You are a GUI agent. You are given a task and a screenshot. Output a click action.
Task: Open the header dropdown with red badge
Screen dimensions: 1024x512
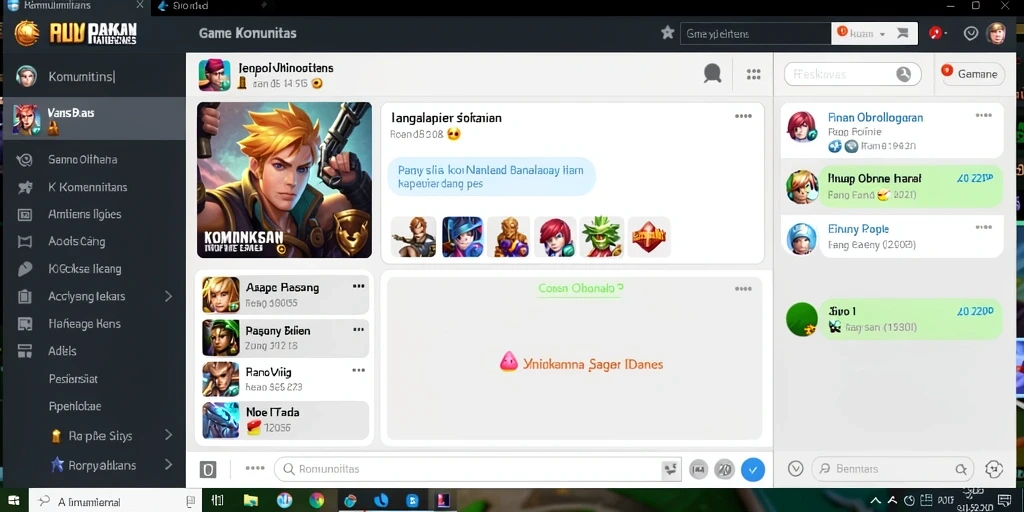pyautogui.click(x=863, y=33)
